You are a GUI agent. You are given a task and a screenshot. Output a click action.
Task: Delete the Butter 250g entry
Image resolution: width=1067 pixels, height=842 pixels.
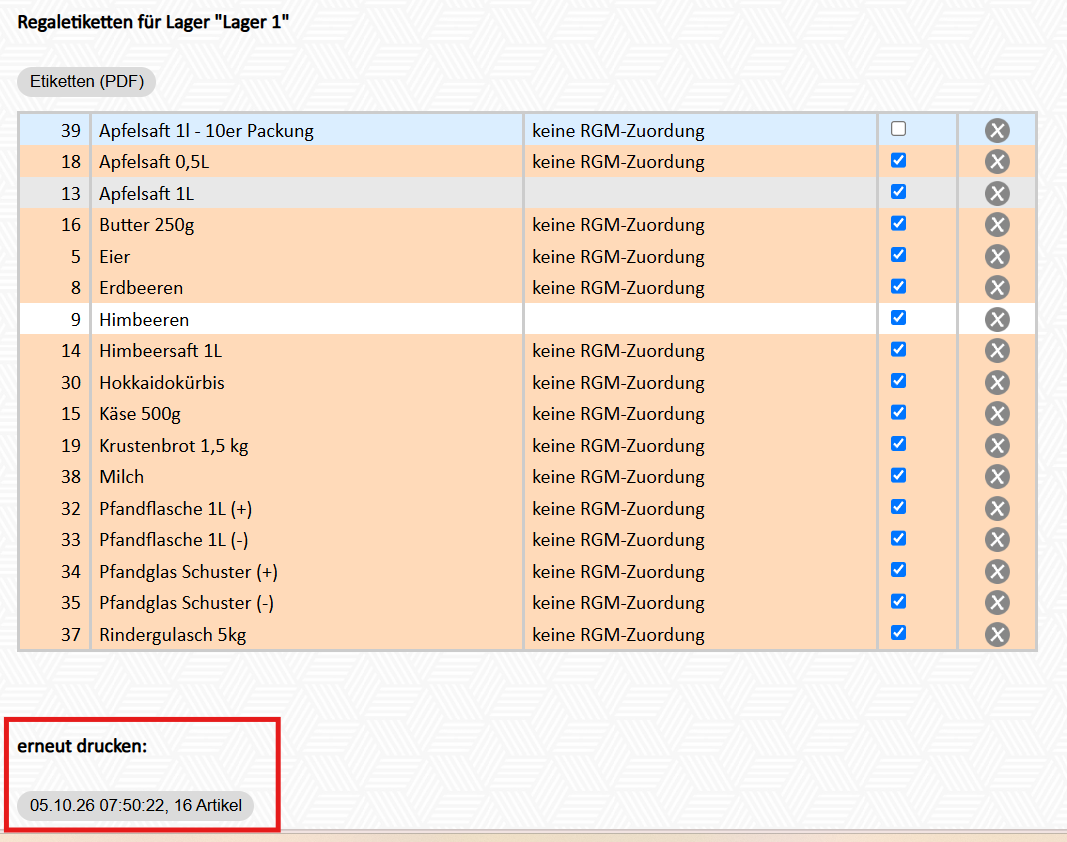click(x=997, y=225)
